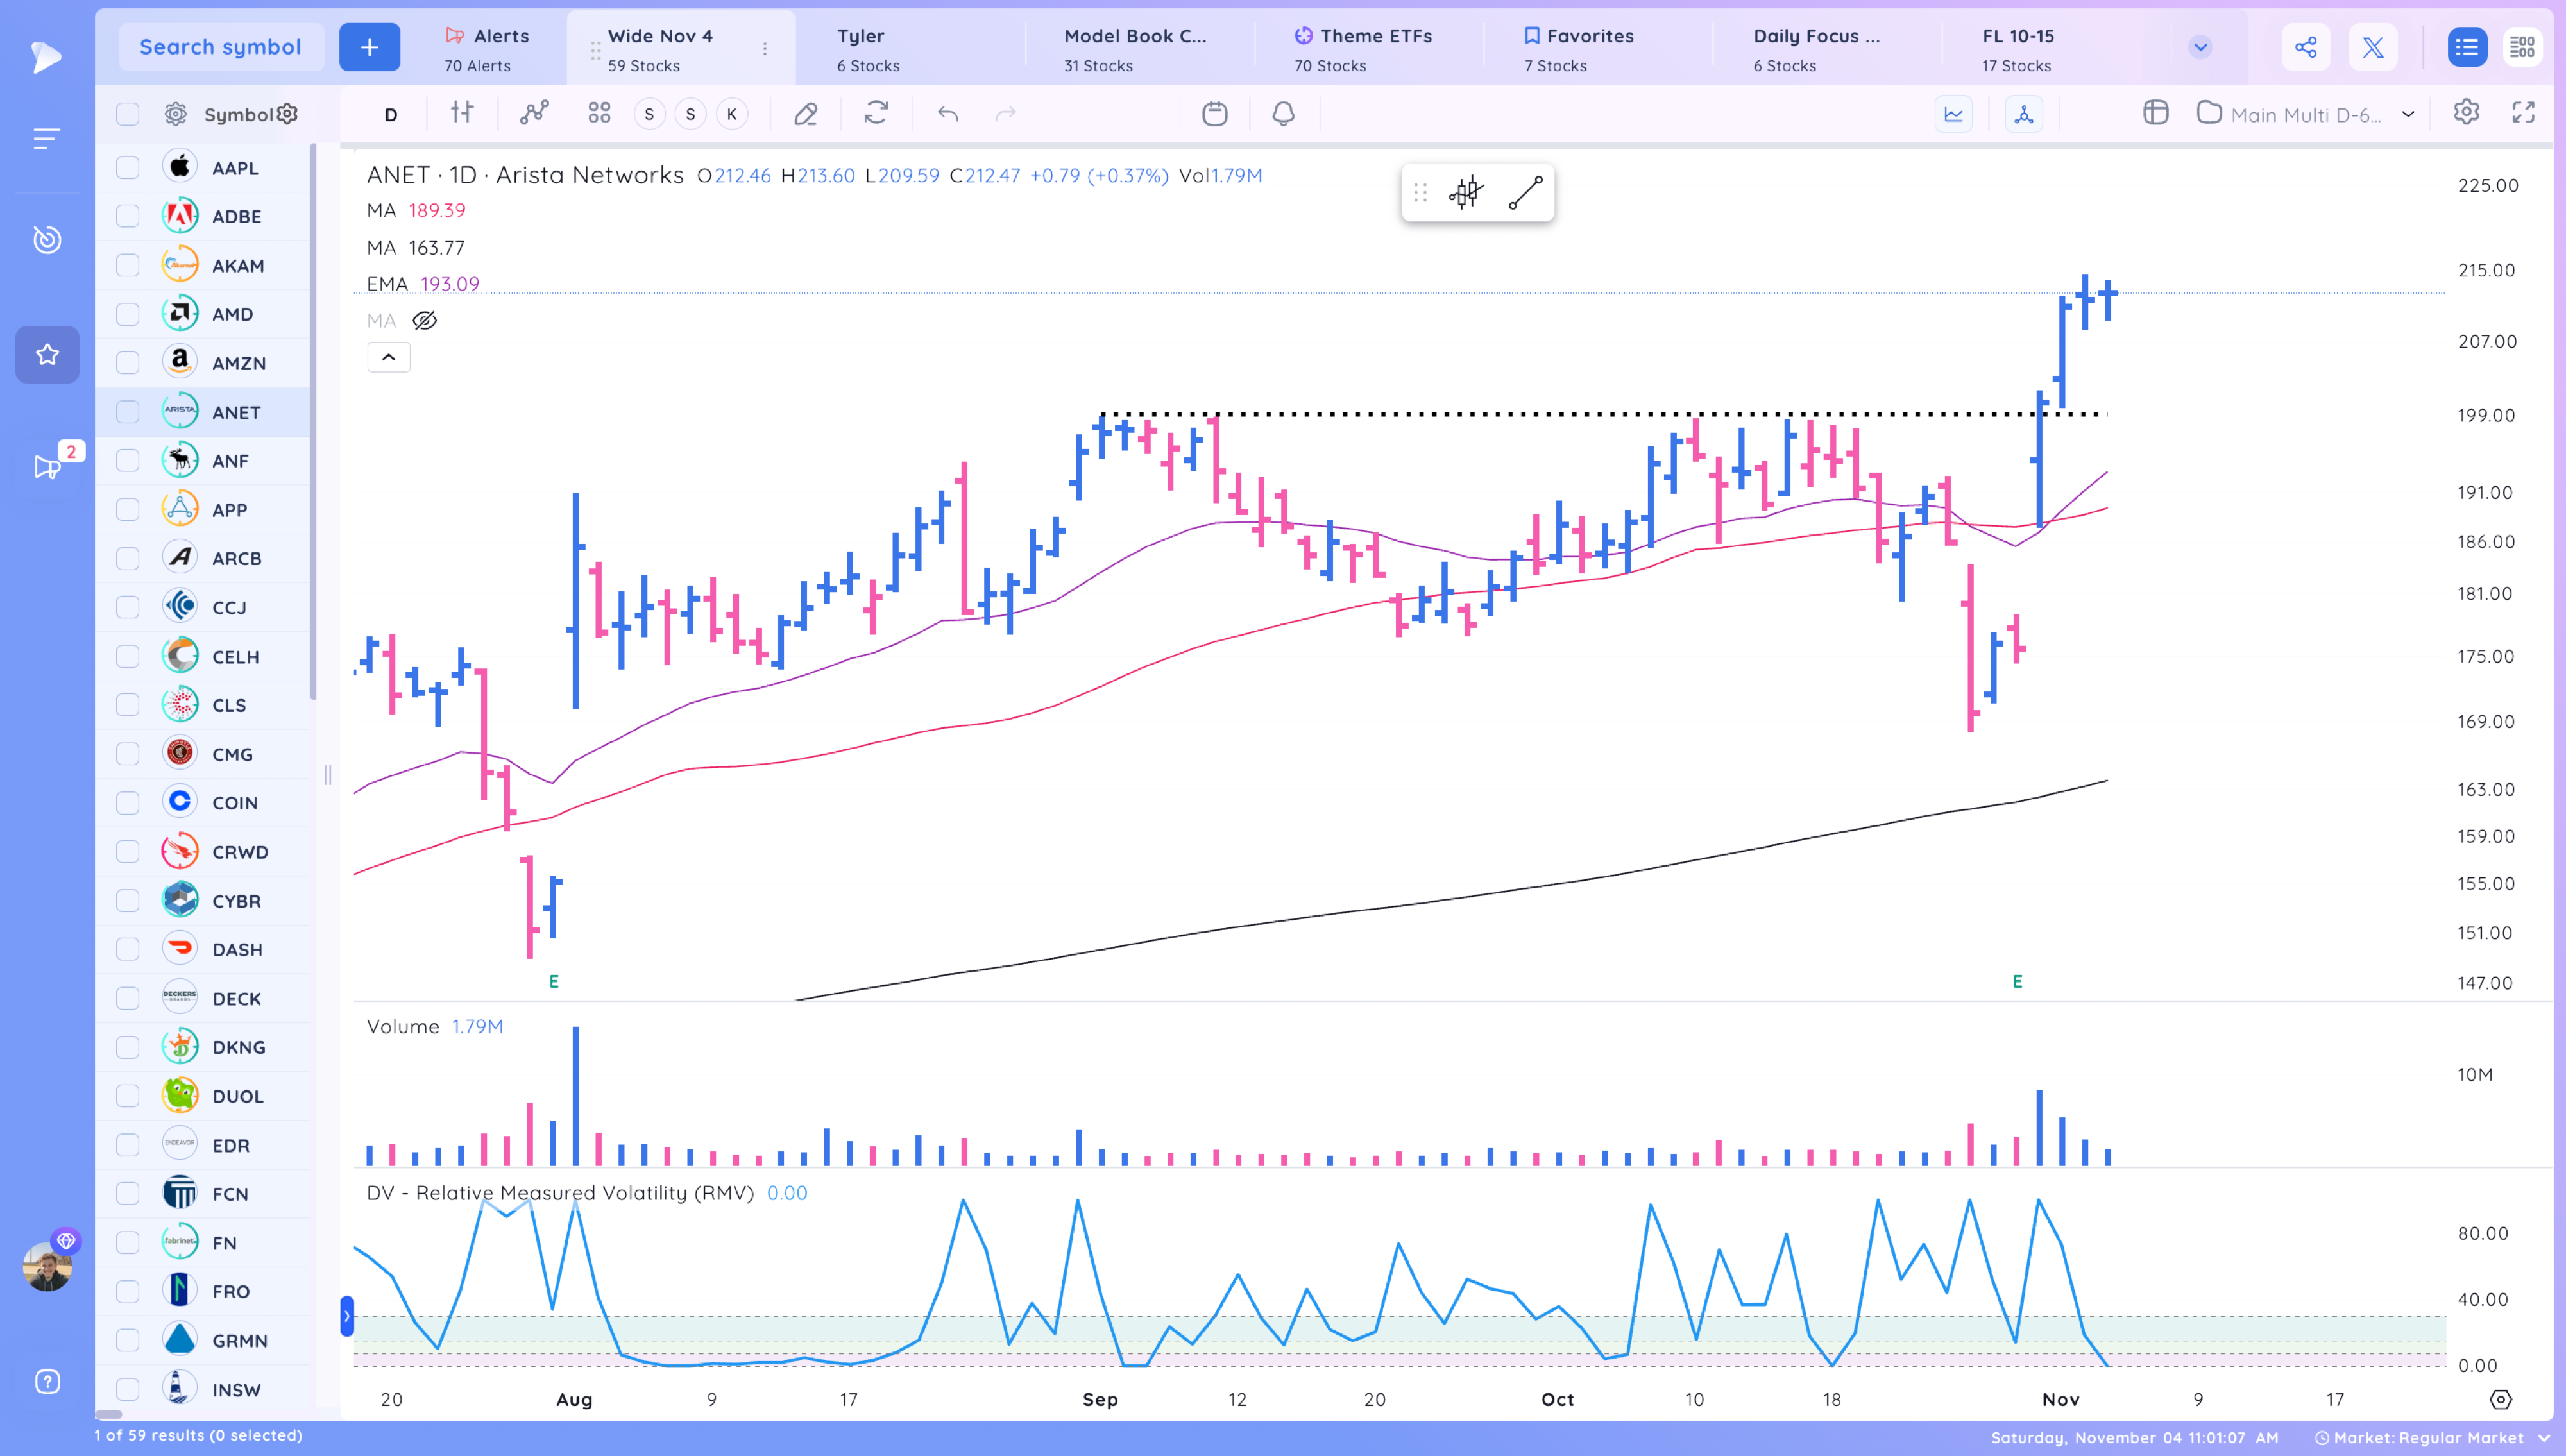This screenshot has width=2566, height=1456.
Task: Open the share icon in top bar
Action: [2306, 47]
